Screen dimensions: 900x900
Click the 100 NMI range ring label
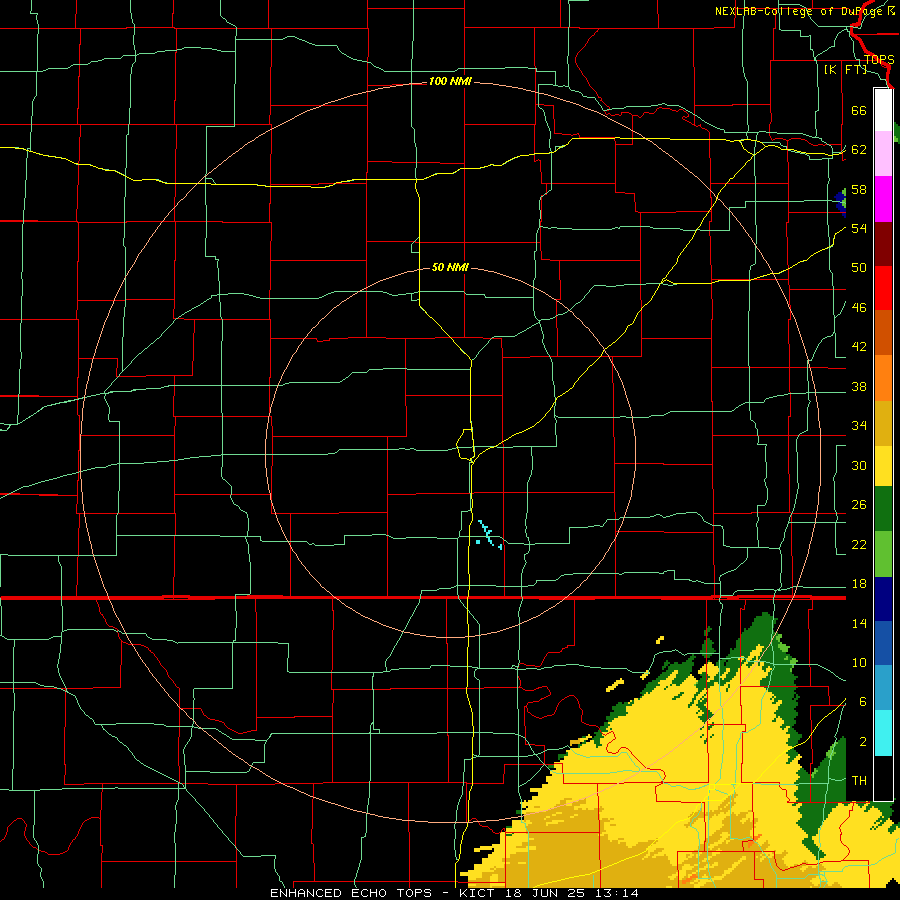(x=450, y=82)
